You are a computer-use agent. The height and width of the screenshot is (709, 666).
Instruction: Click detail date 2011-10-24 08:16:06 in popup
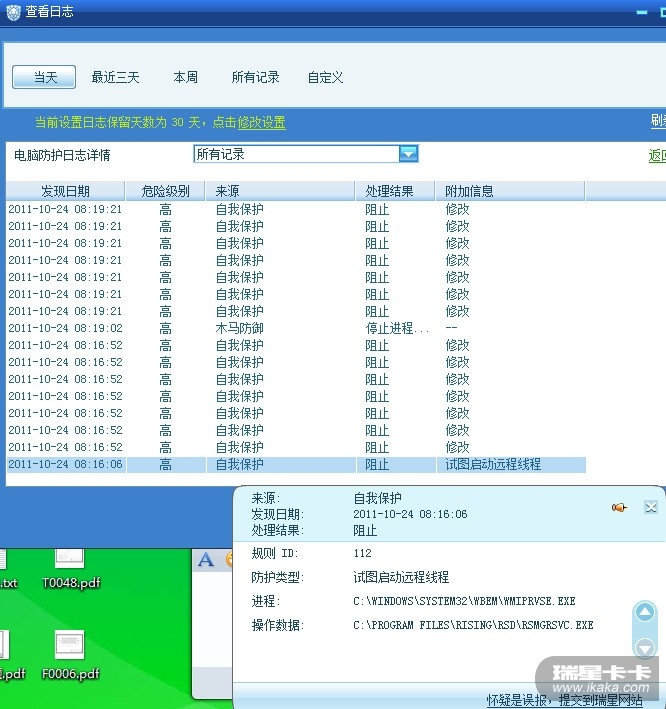pyautogui.click(x=410, y=514)
